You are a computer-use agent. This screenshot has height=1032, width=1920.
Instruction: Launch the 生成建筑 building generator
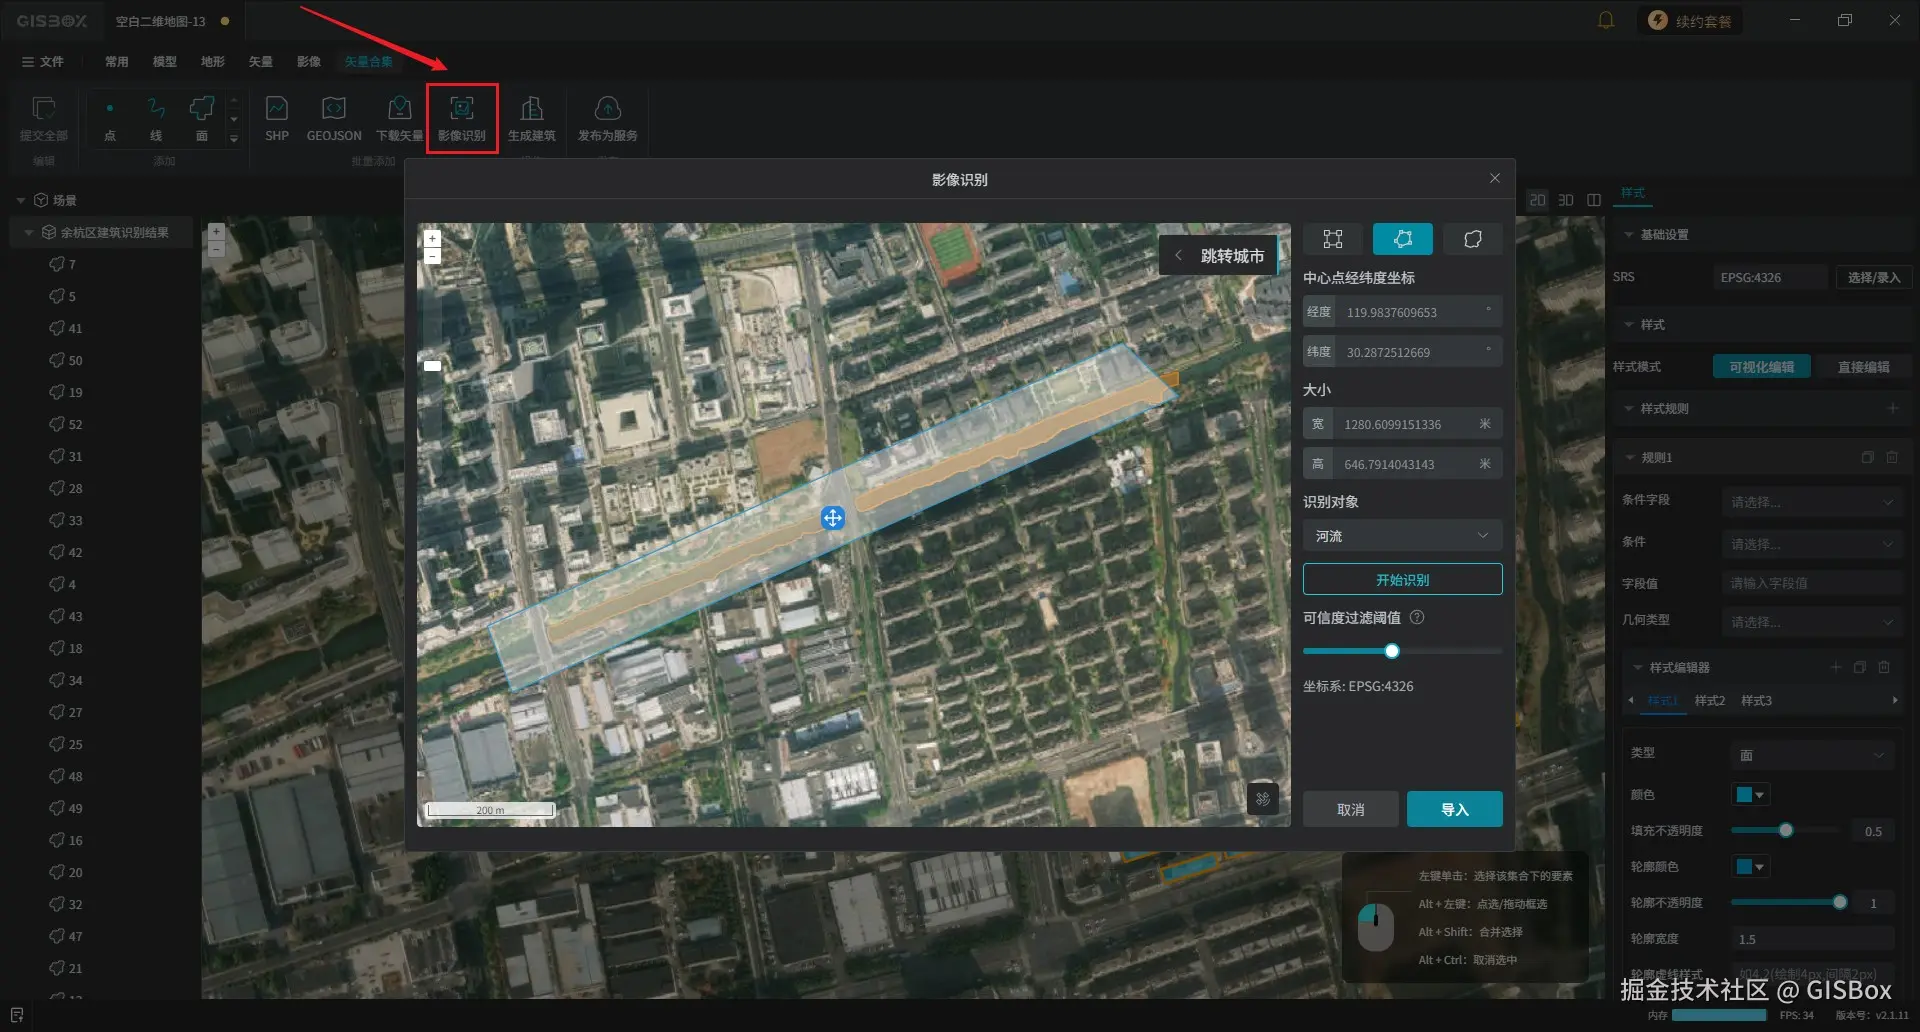pos(532,118)
